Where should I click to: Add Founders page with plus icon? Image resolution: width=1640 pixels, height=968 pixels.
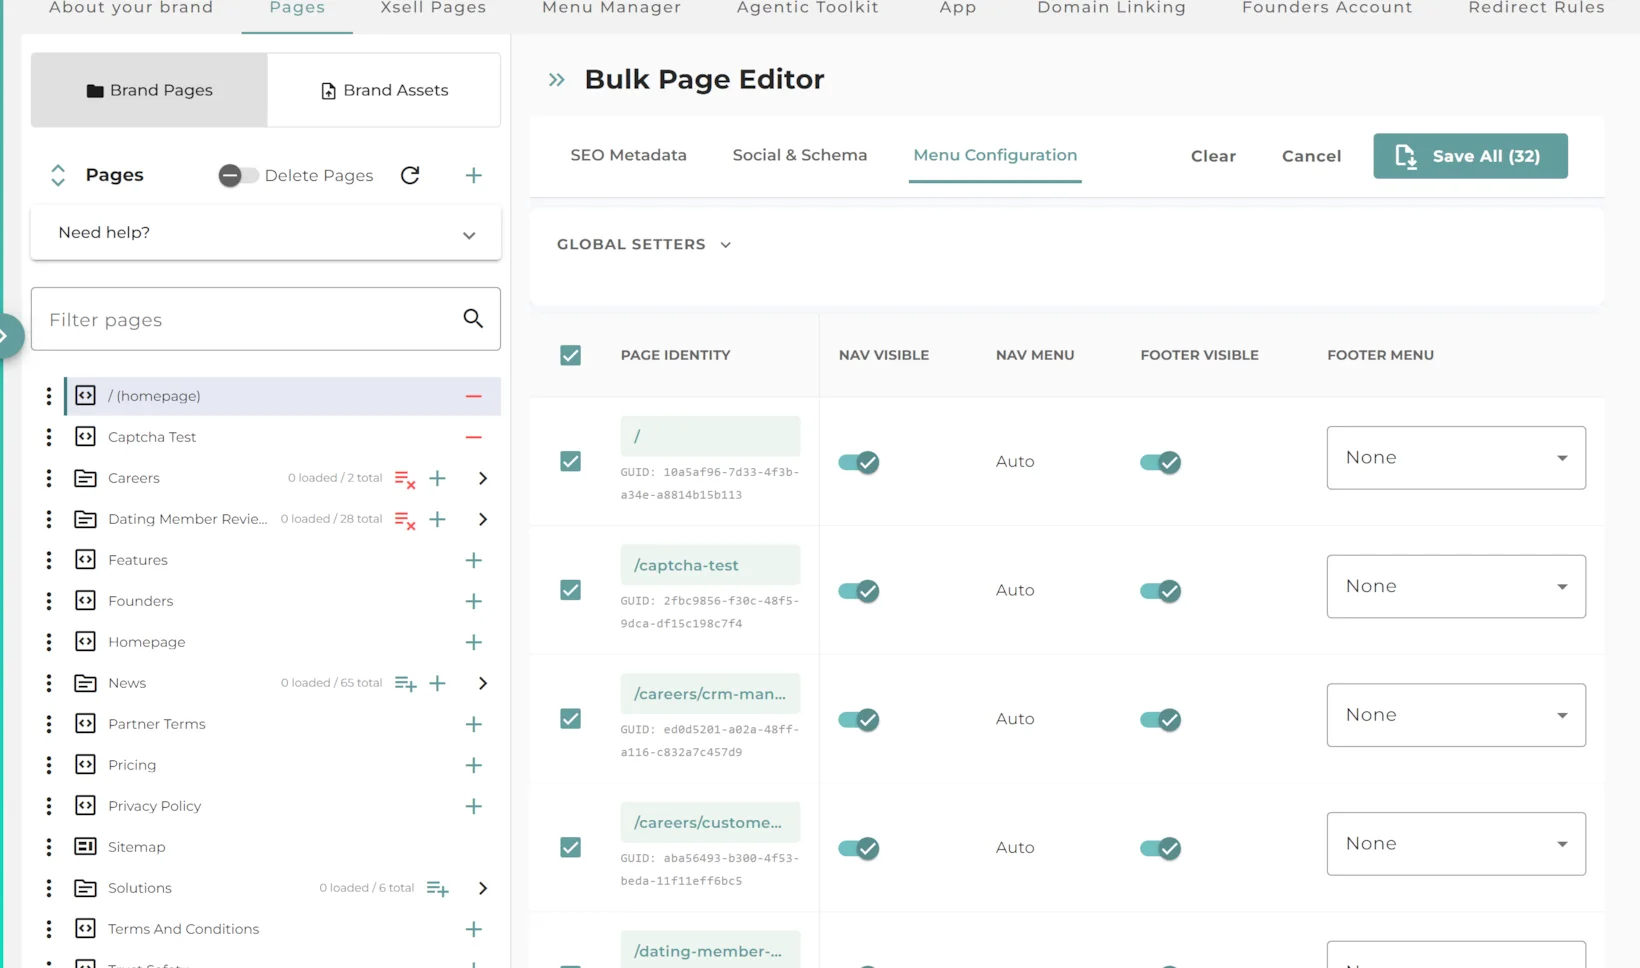(x=474, y=601)
